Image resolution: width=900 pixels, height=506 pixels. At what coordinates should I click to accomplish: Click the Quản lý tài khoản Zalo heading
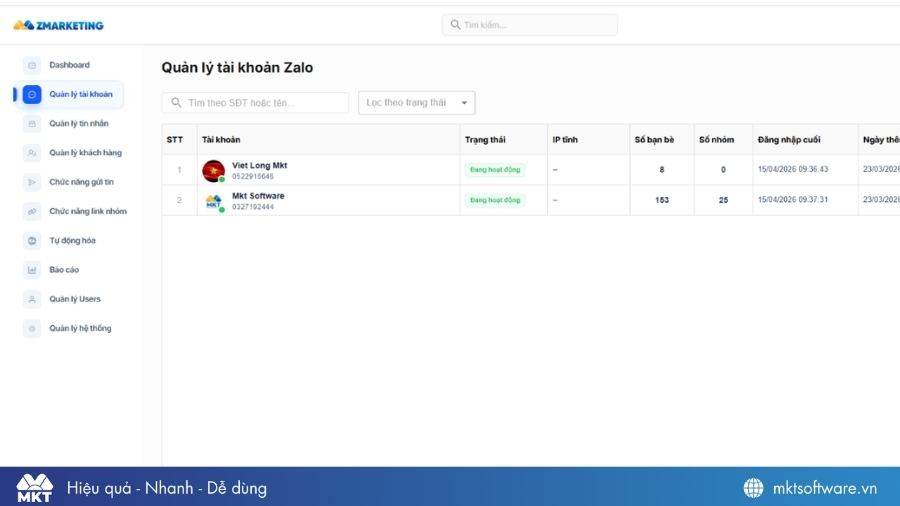coord(237,68)
